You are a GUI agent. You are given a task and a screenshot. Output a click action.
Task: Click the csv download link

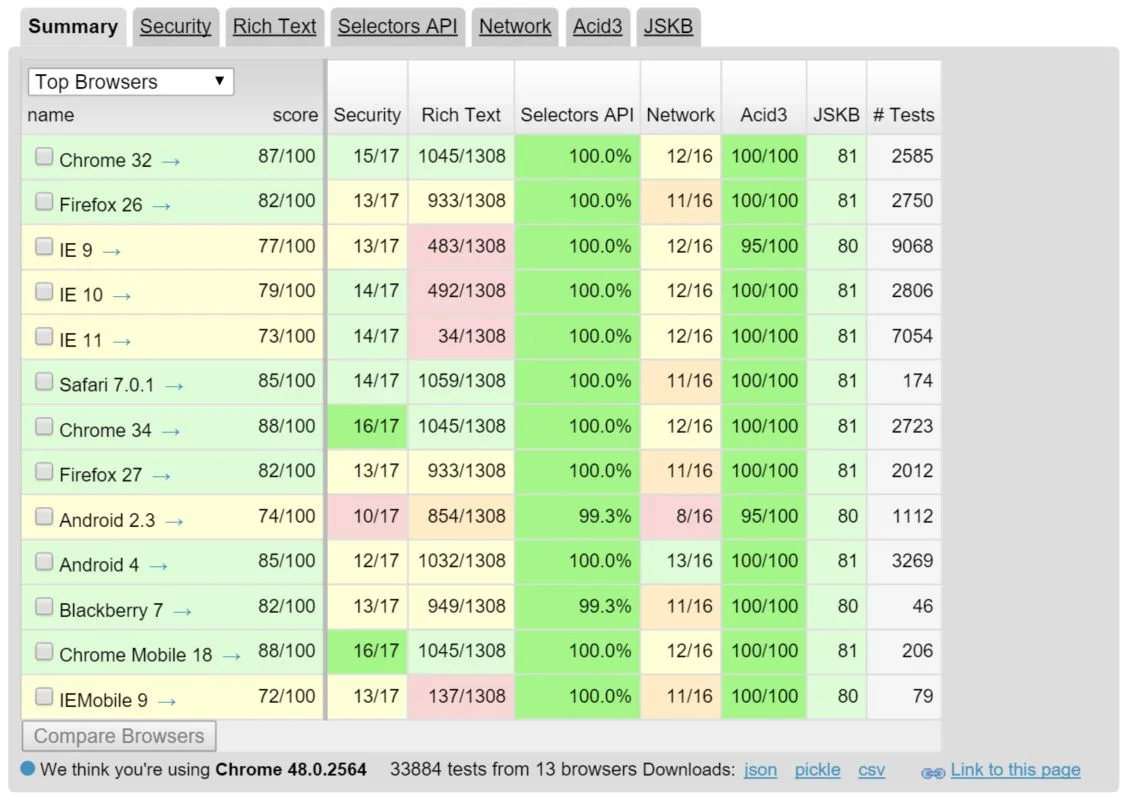(871, 770)
